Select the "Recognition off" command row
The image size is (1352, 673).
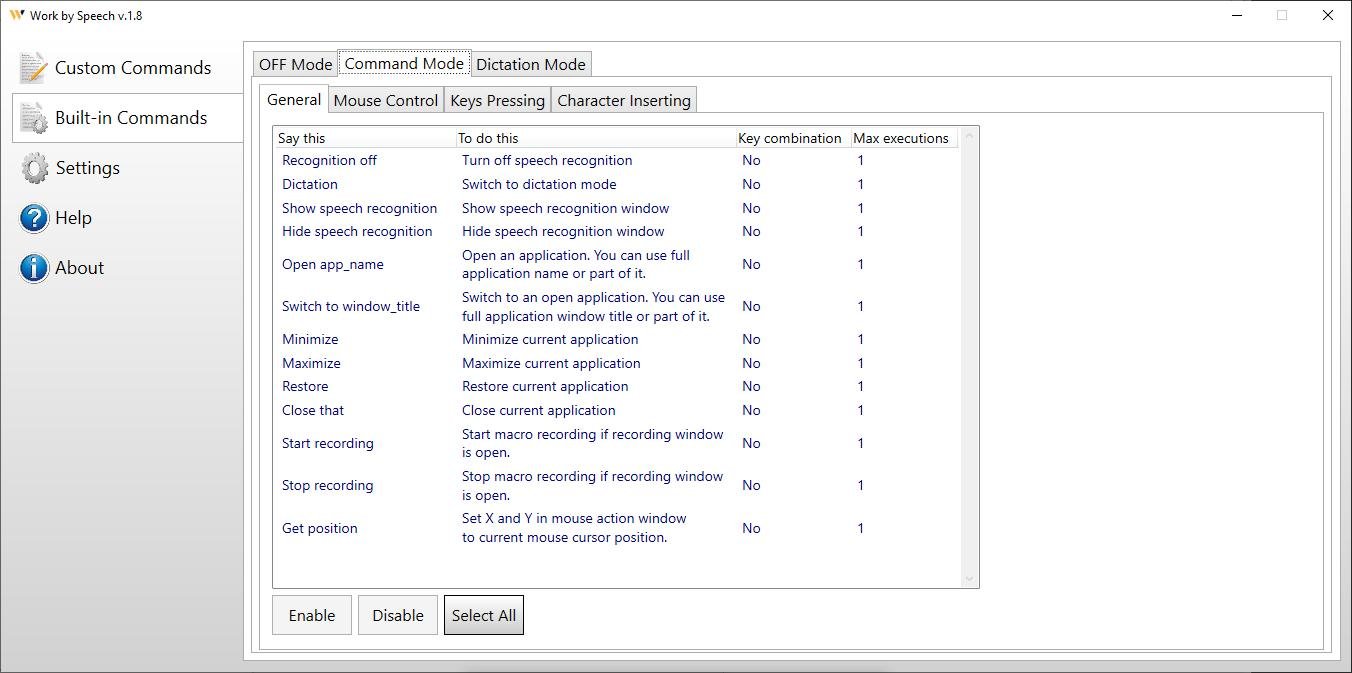tap(329, 160)
